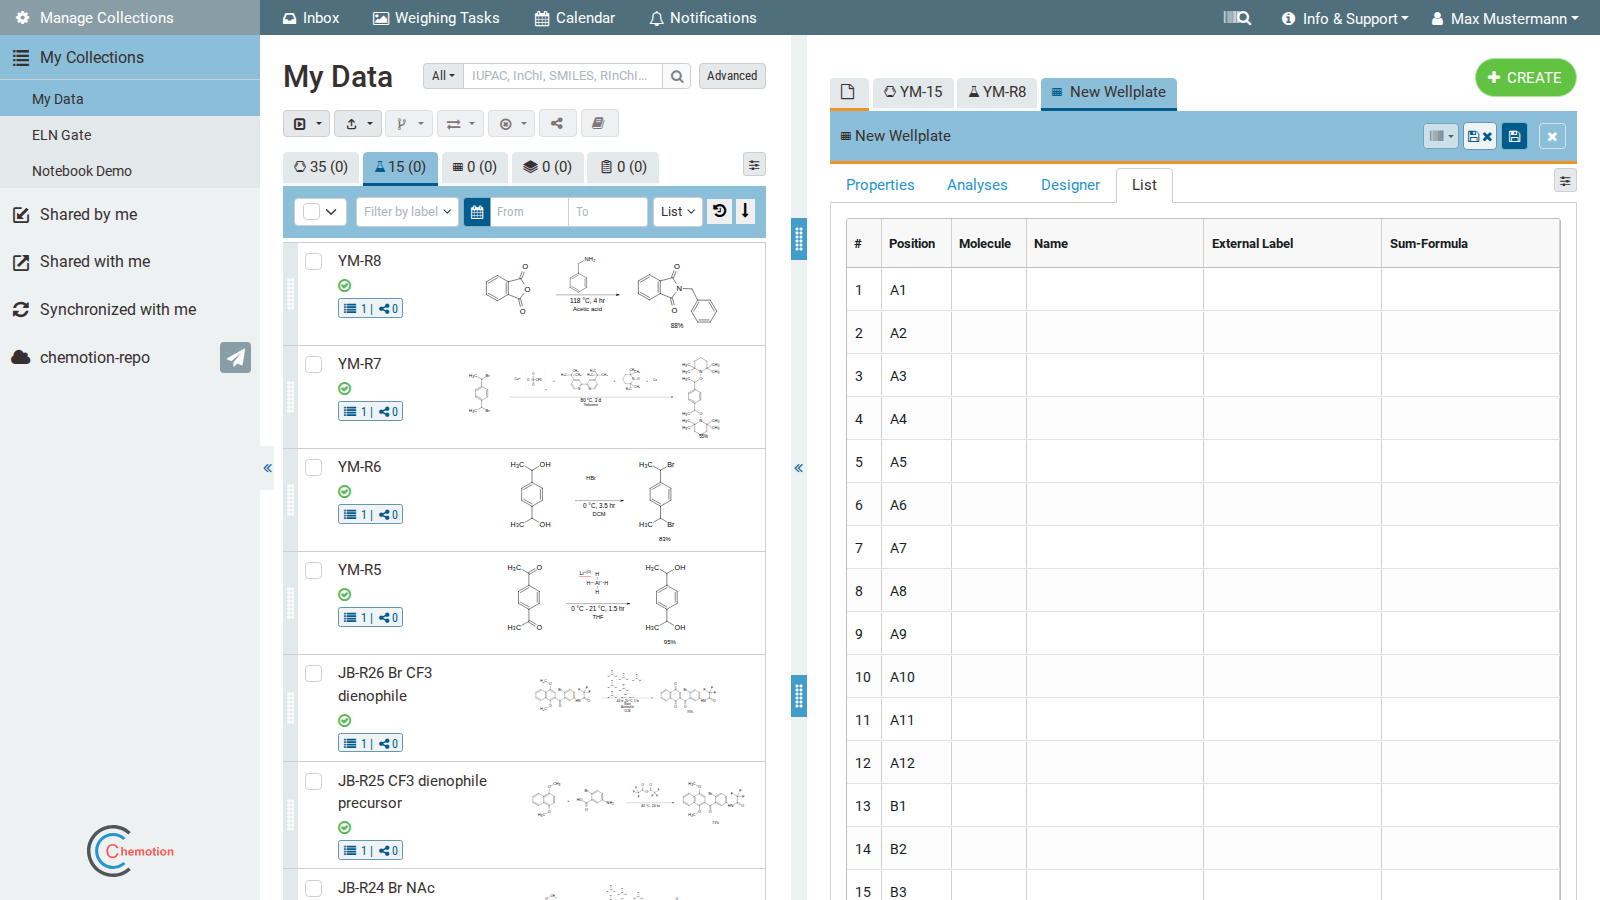
Task: Open the Filter by label dropdown
Action: 407,212
